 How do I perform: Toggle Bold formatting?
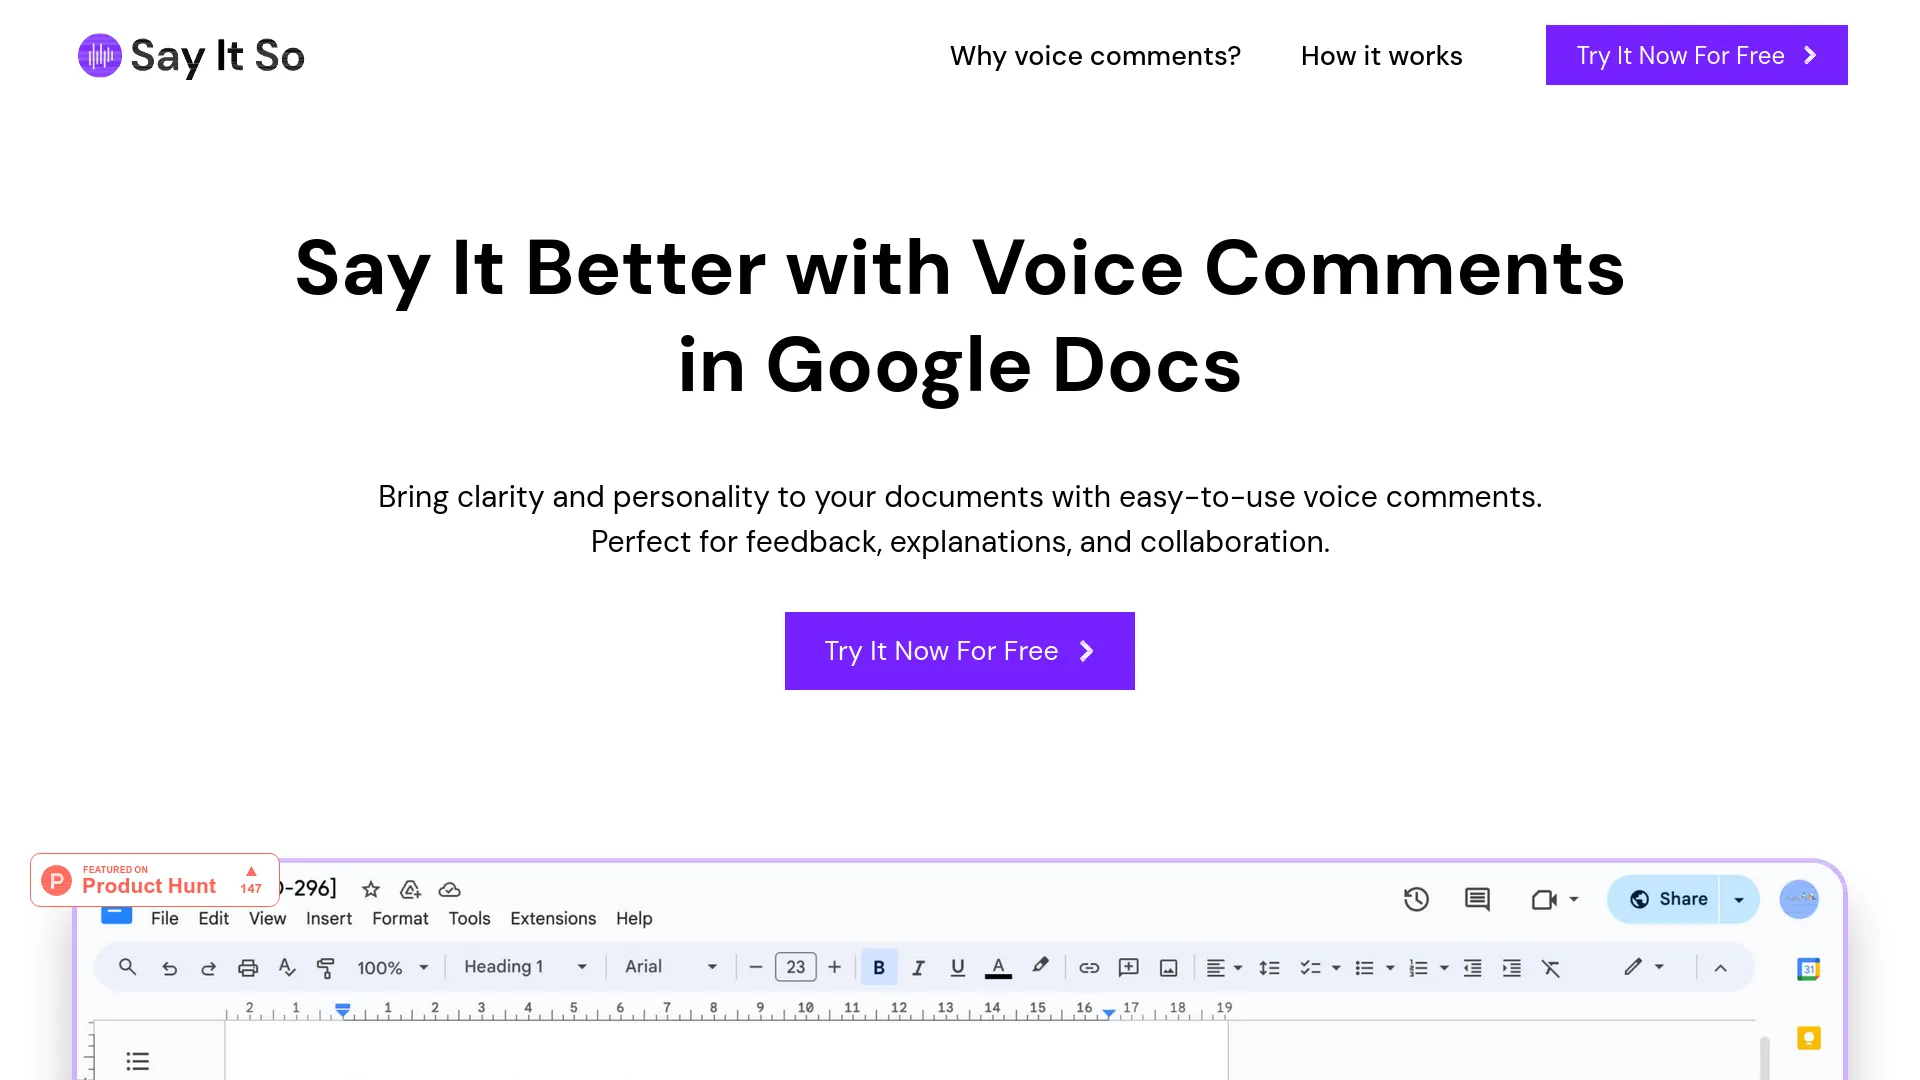click(x=879, y=967)
